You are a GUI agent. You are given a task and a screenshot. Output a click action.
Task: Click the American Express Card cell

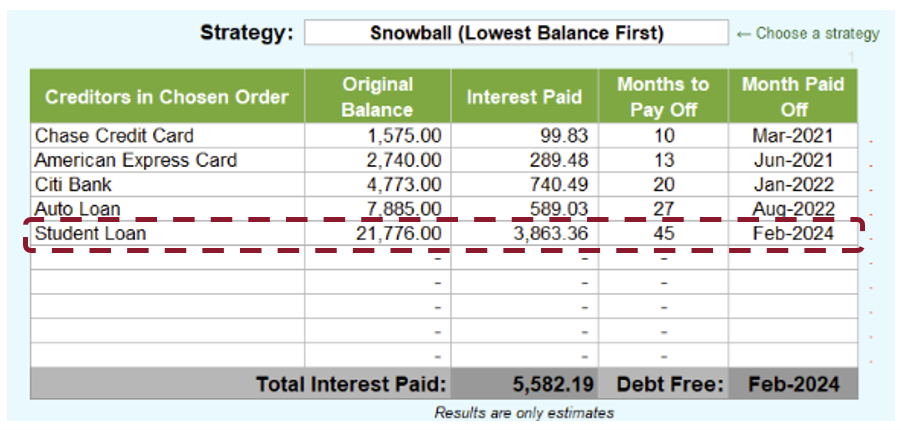[x=167, y=160]
